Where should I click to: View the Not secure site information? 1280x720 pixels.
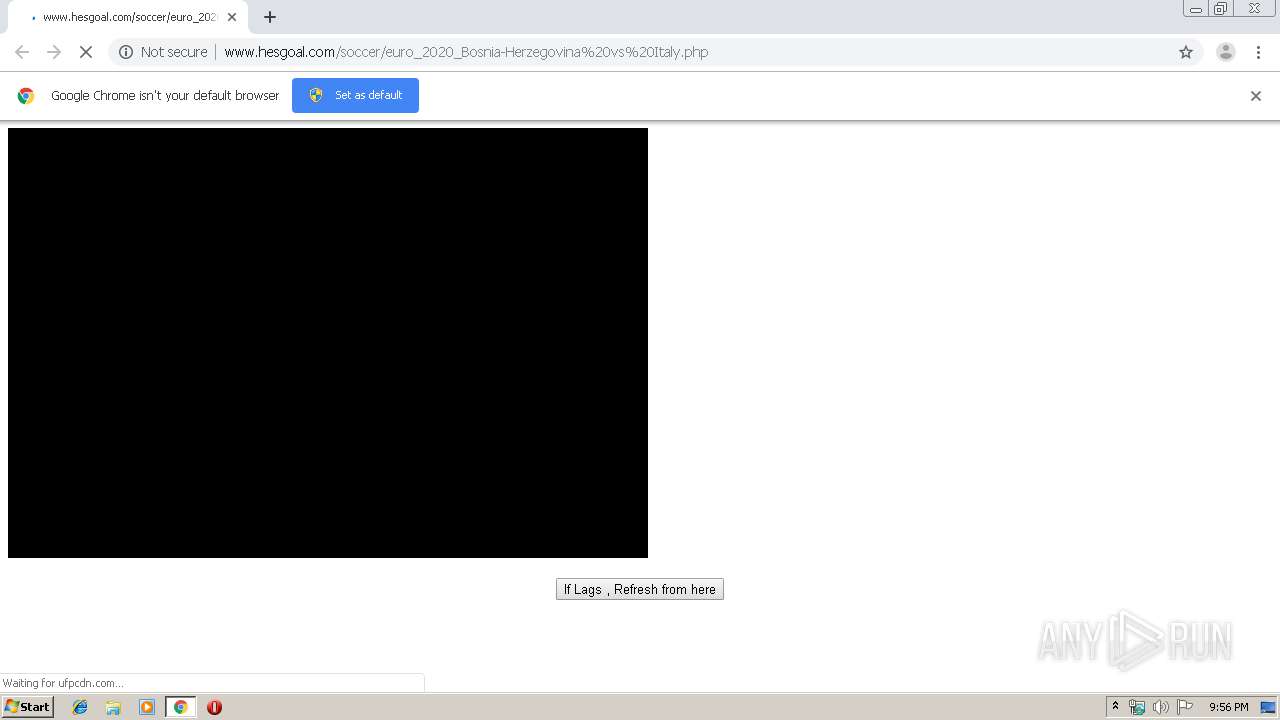[x=163, y=52]
